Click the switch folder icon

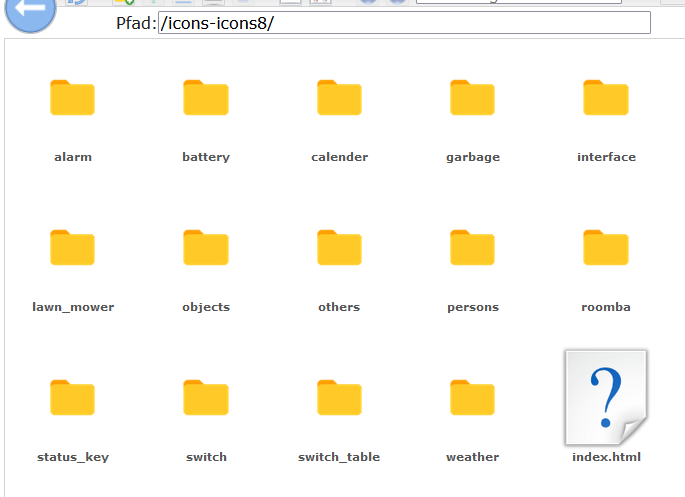tap(206, 398)
